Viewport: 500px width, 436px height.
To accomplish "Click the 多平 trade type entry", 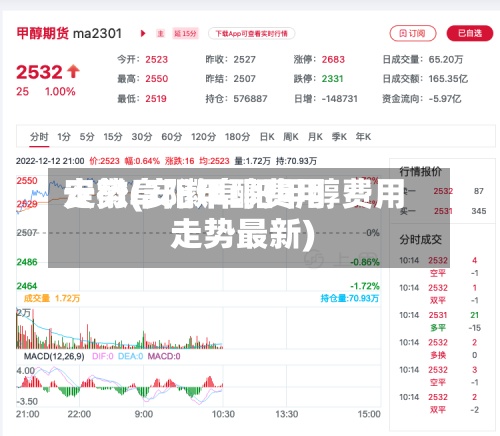I will tap(438, 328).
